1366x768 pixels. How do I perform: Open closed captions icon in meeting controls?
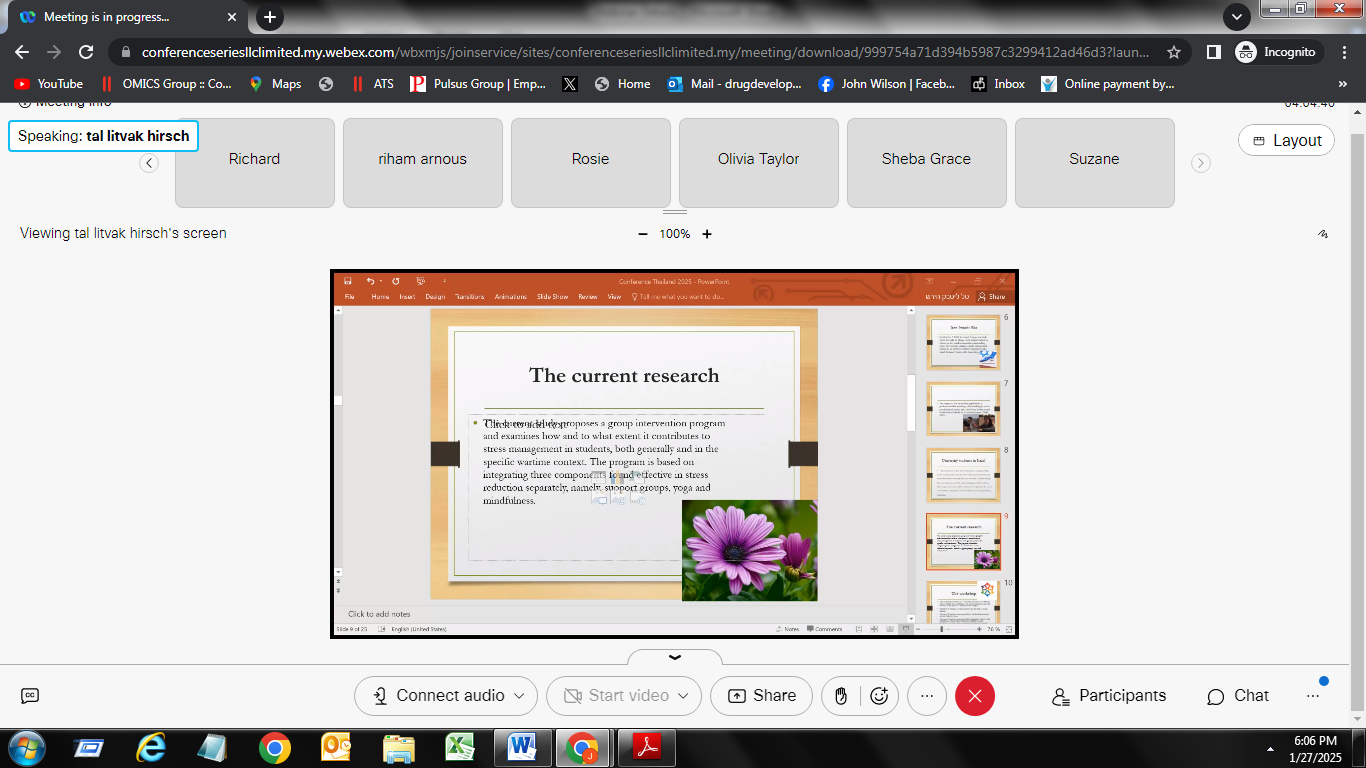click(30, 696)
